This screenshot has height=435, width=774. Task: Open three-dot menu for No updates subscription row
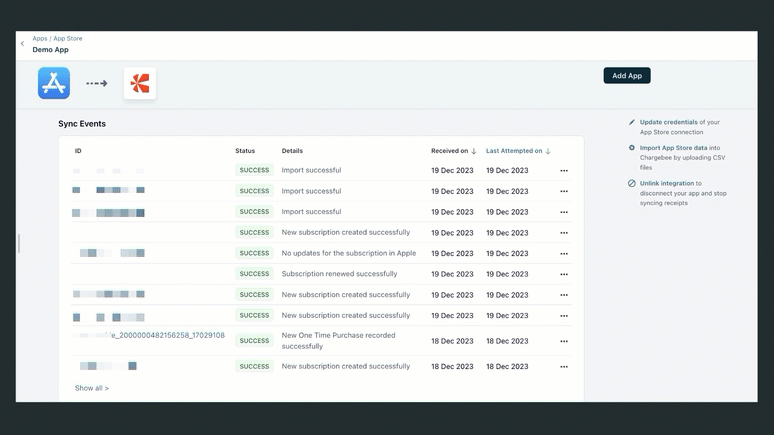pos(564,254)
